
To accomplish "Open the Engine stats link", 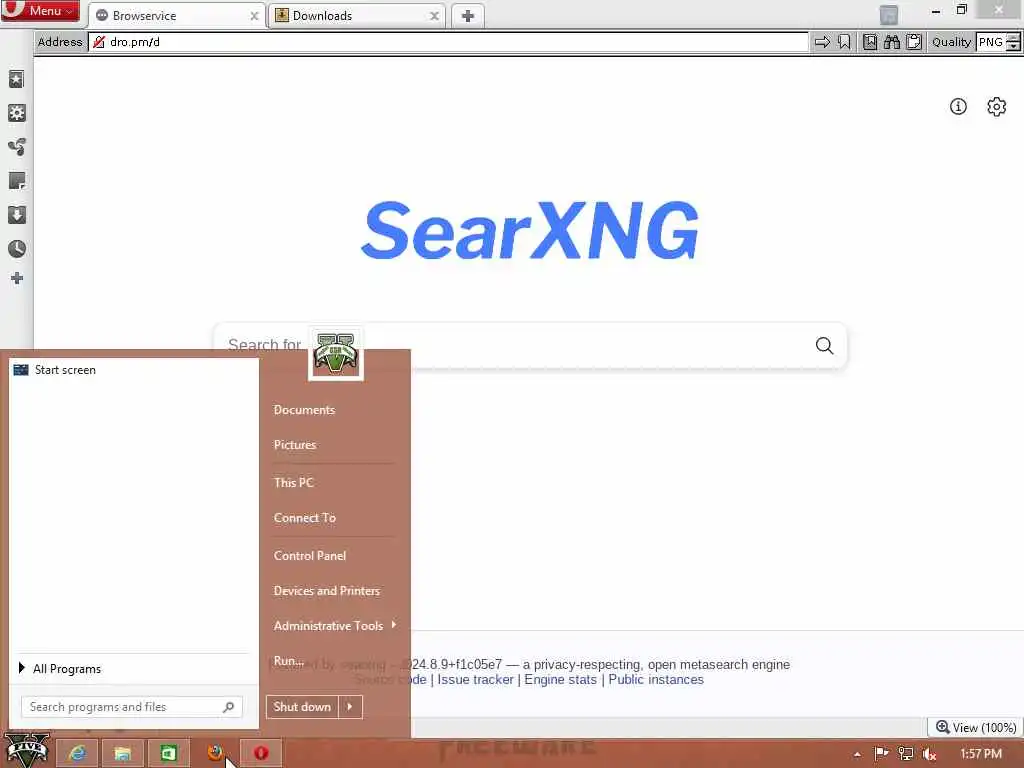I will [560, 680].
